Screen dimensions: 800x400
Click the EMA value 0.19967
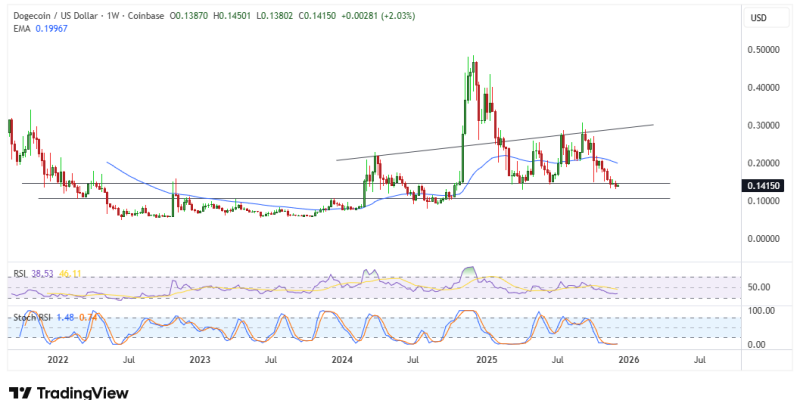pos(52,30)
